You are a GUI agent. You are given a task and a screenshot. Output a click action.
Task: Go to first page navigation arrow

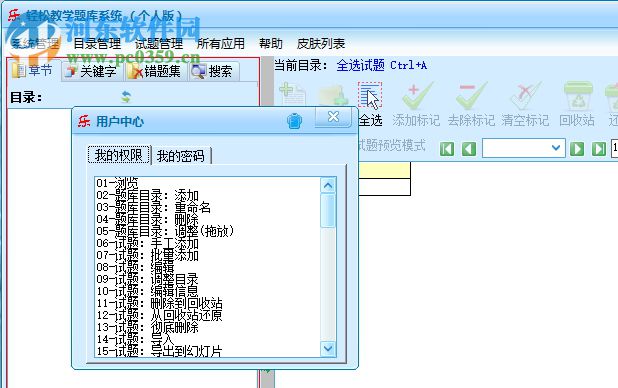[447, 149]
